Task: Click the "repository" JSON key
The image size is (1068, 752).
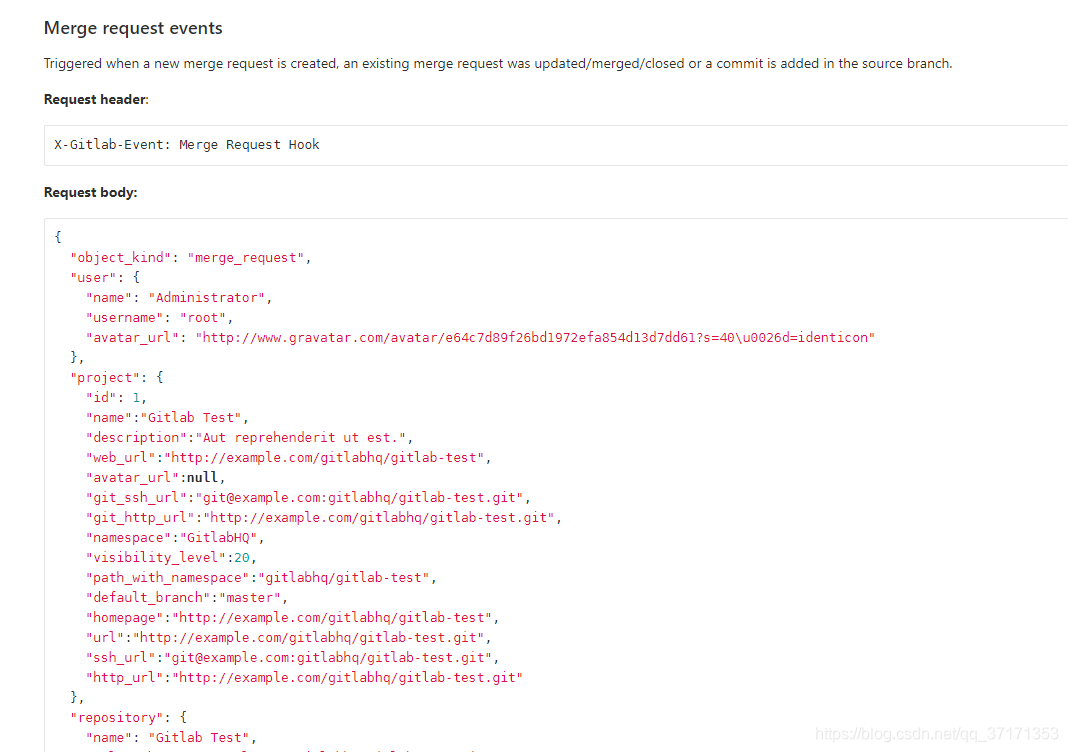Action: [118, 717]
